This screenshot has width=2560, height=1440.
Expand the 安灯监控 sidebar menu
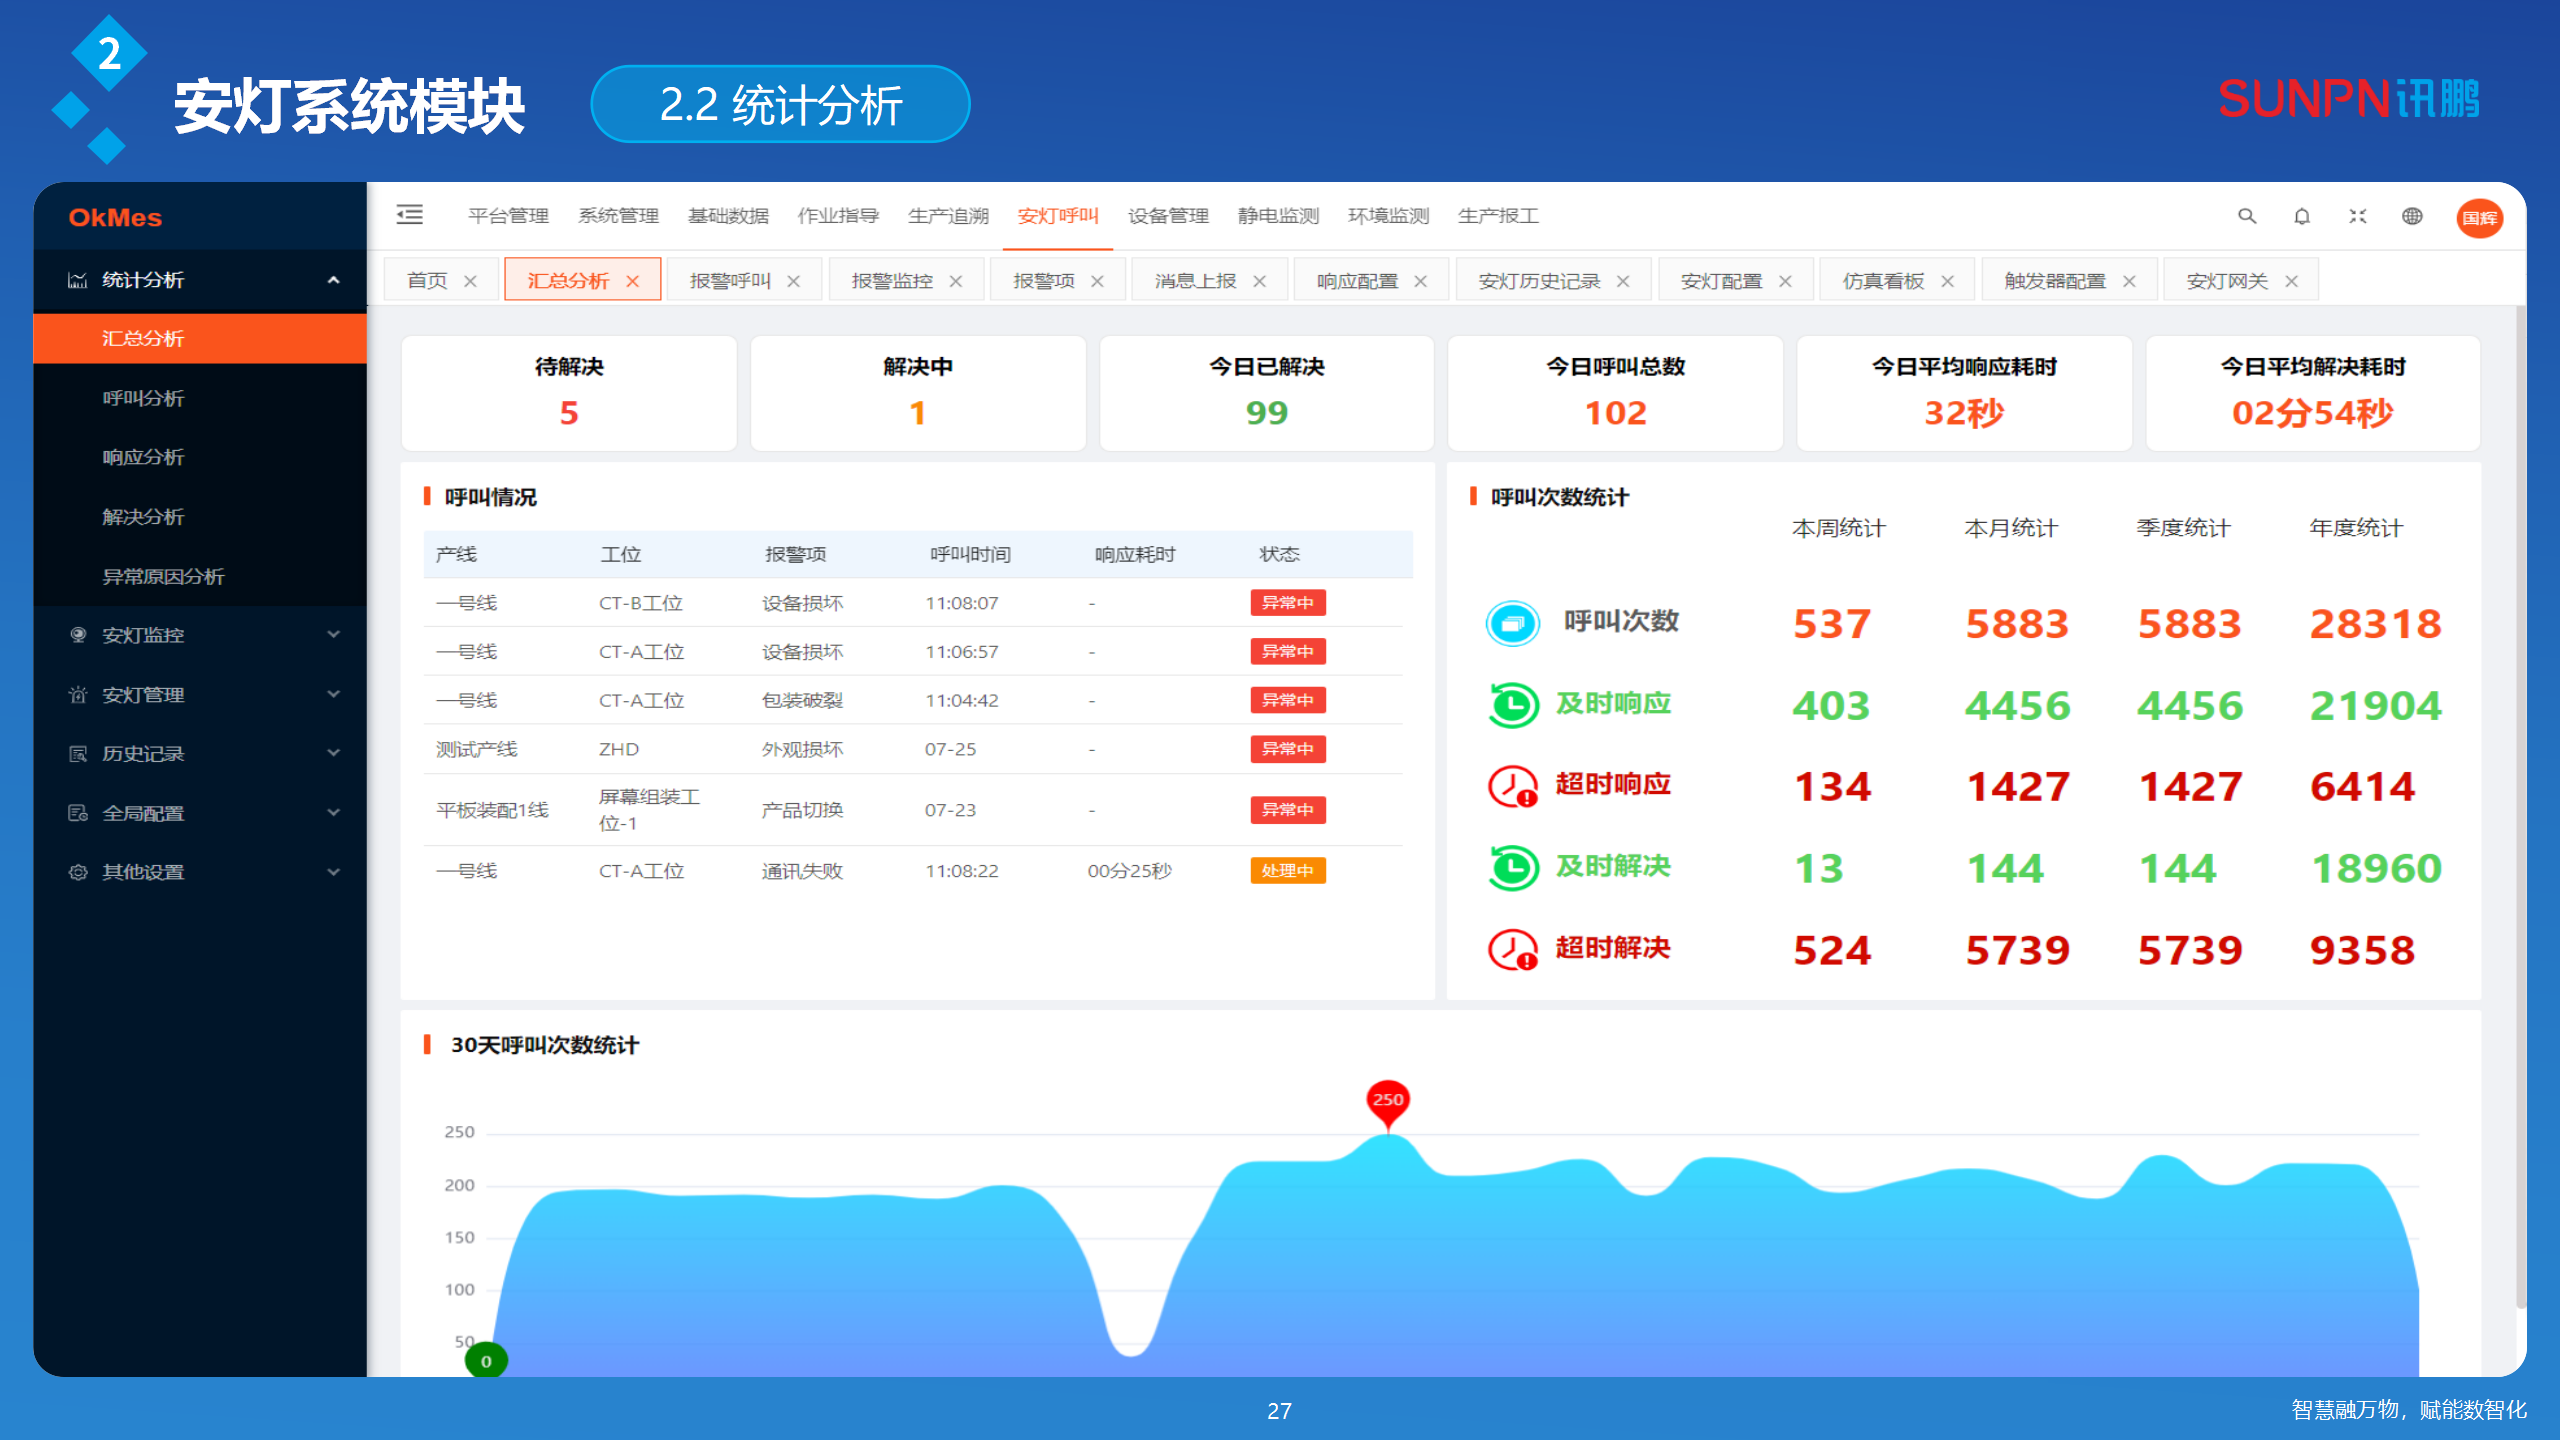[333, 635]
